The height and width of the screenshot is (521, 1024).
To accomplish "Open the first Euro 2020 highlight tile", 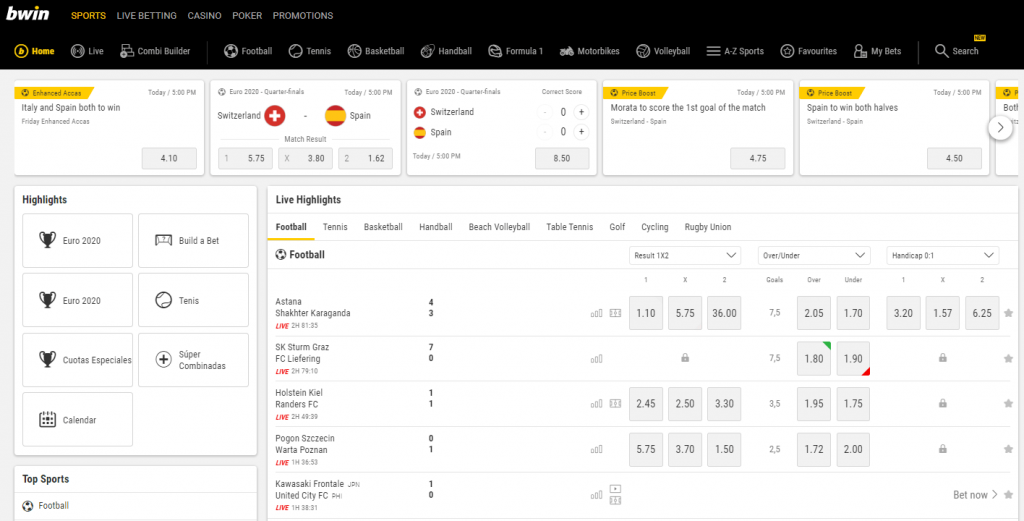I will click(x=78, y=241).
